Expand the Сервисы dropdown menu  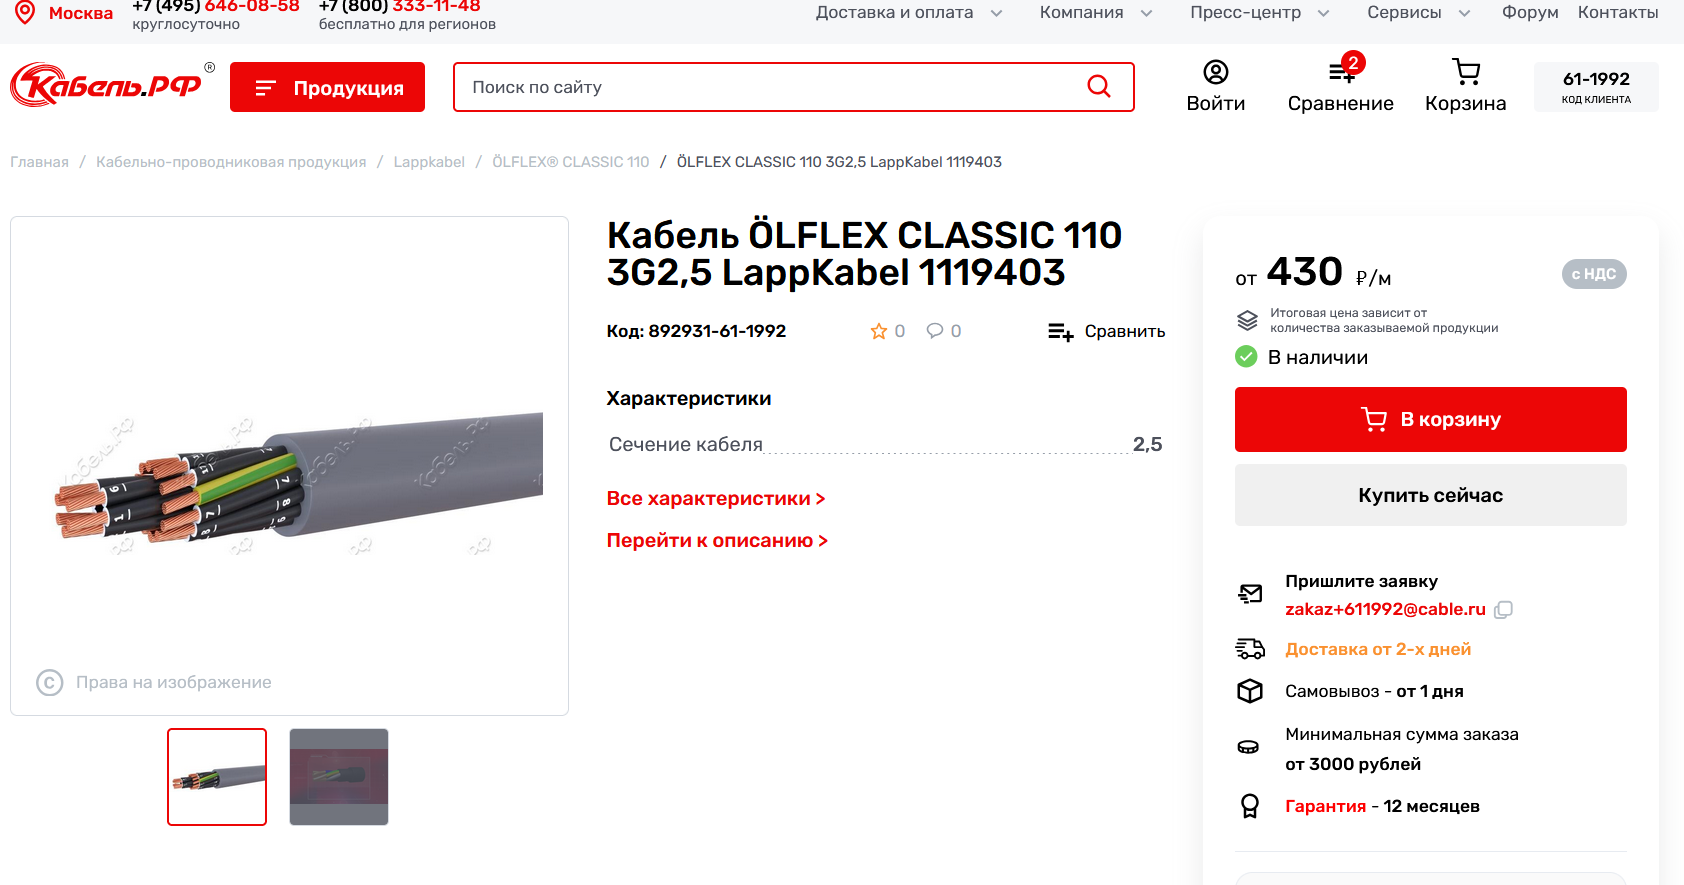1419,13
